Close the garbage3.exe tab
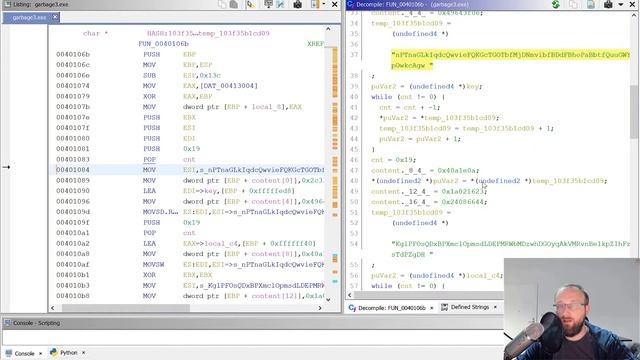The image size is (640, 360). point(55,17)
